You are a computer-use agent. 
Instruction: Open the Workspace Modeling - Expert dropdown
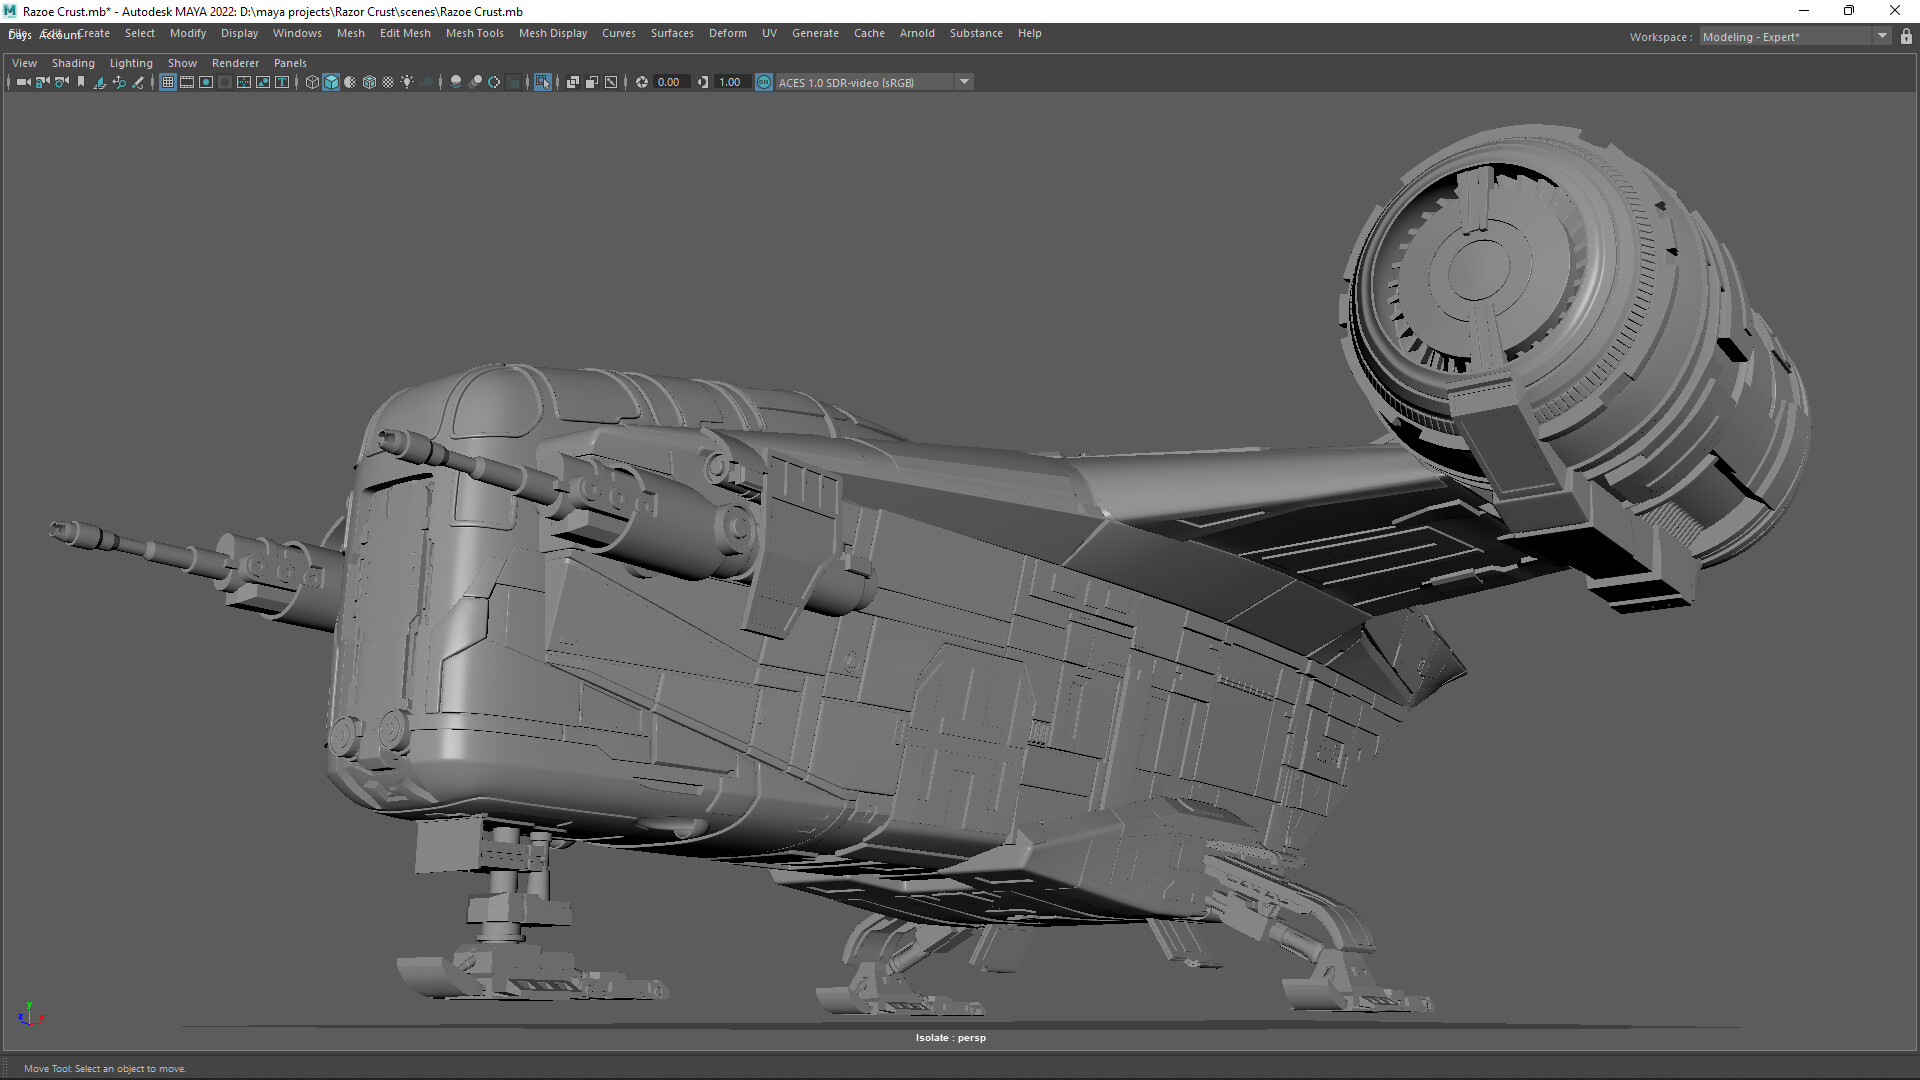pyautogui.click(x=1882, y=37)
